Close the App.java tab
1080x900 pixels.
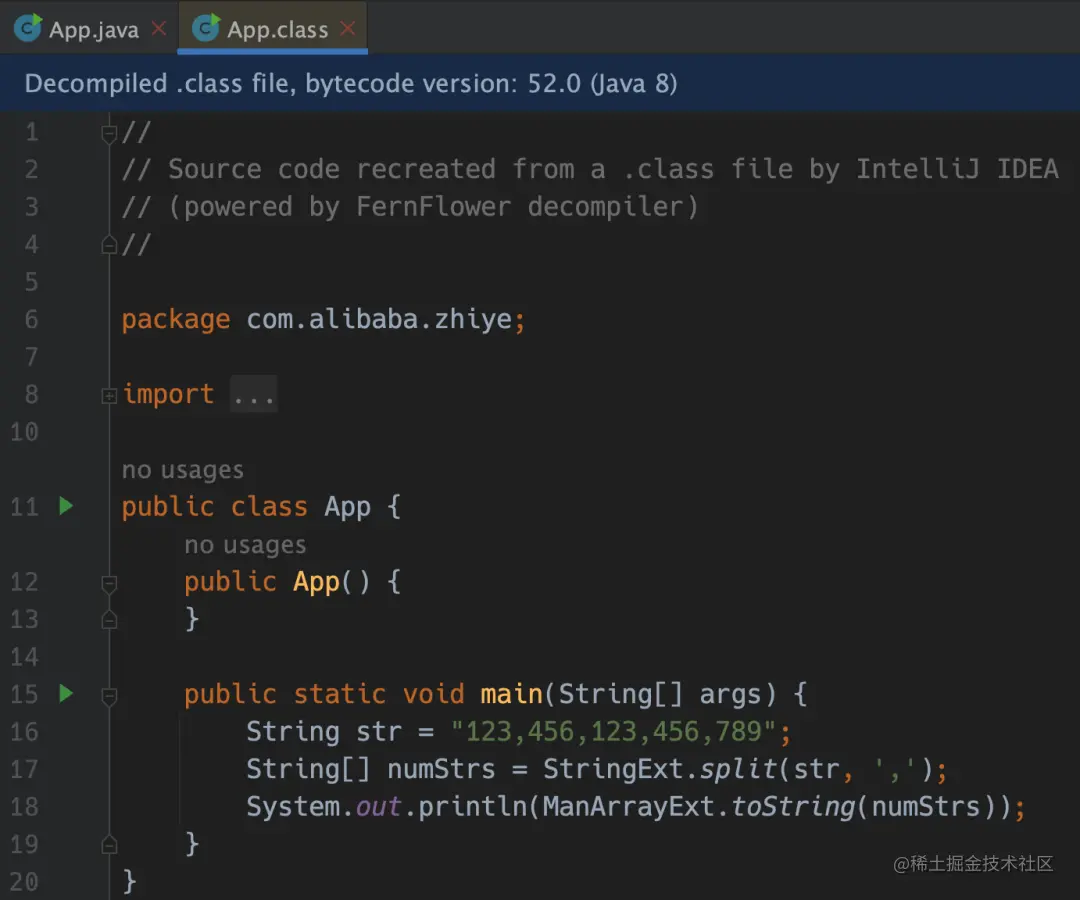159,28
